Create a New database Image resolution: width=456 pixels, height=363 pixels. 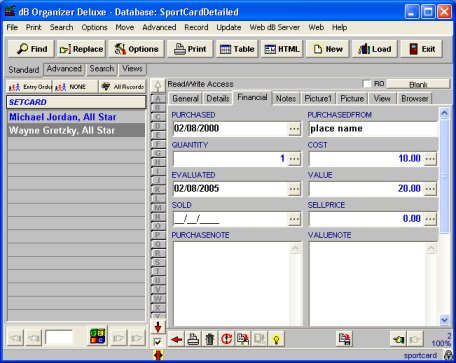pyautogui.click(x=327, y=49)
